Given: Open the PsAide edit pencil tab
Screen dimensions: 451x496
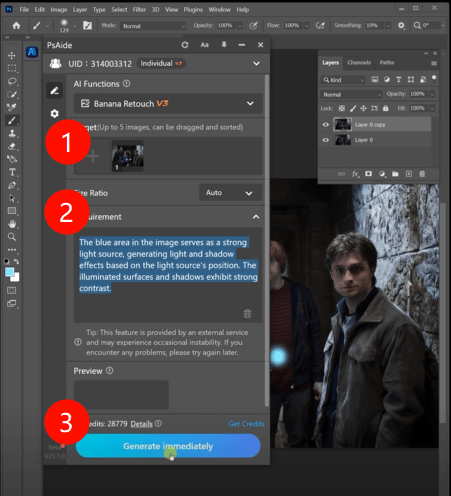Looking at the screenshot, I should [54, 90].
